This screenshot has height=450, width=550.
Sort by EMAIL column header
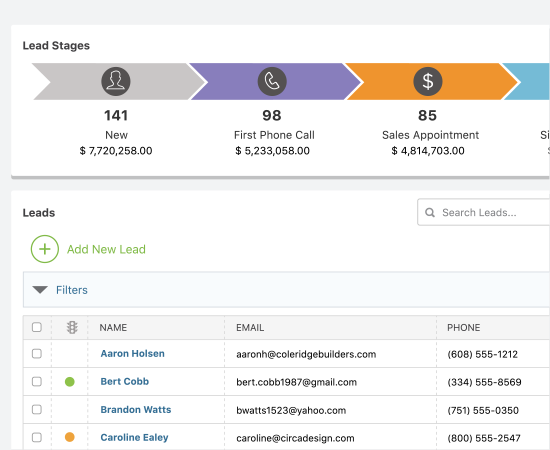250,328
